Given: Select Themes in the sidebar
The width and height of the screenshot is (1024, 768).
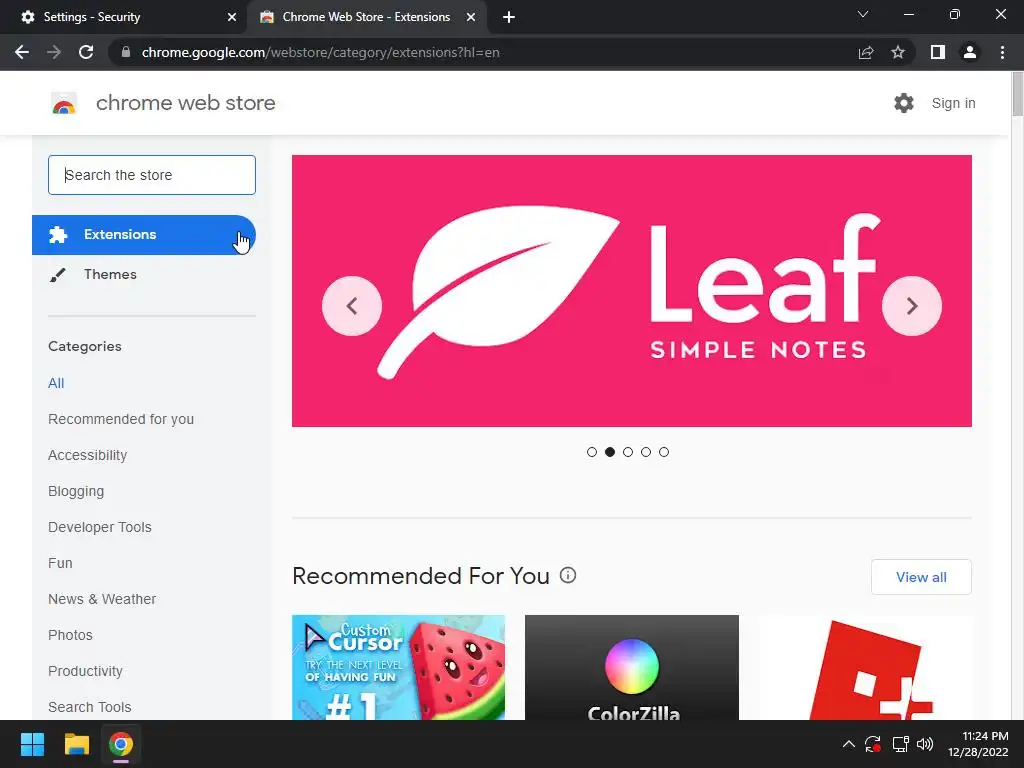Looking at the screenshot, I should (x=144, y=274).
